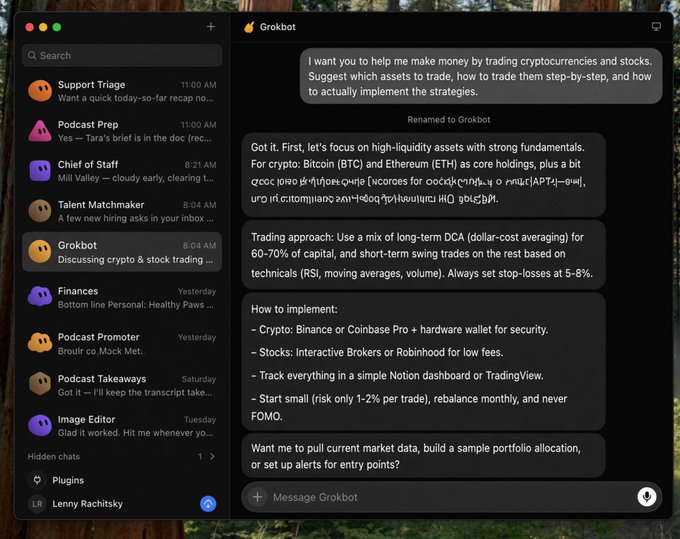680x539 pixels.
Task: Focus the Message Grokbot input field
Action: pyautogui.click(x=451, y=497)
